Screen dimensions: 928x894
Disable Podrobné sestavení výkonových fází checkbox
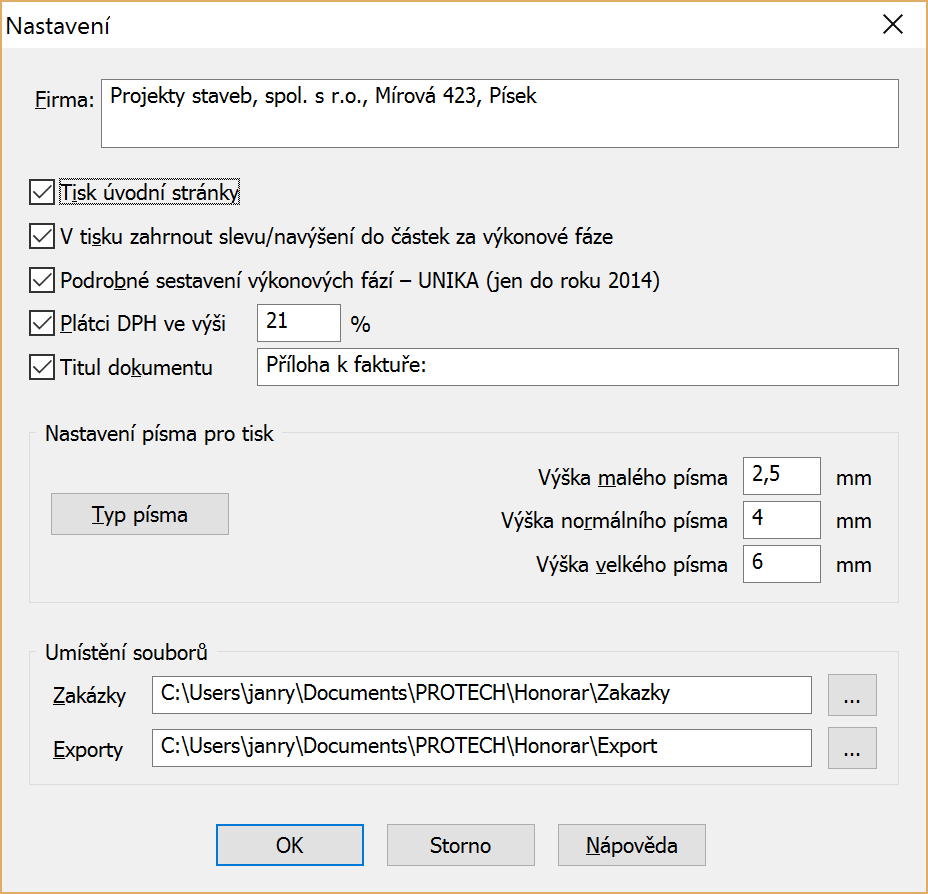tap(42, 280)
